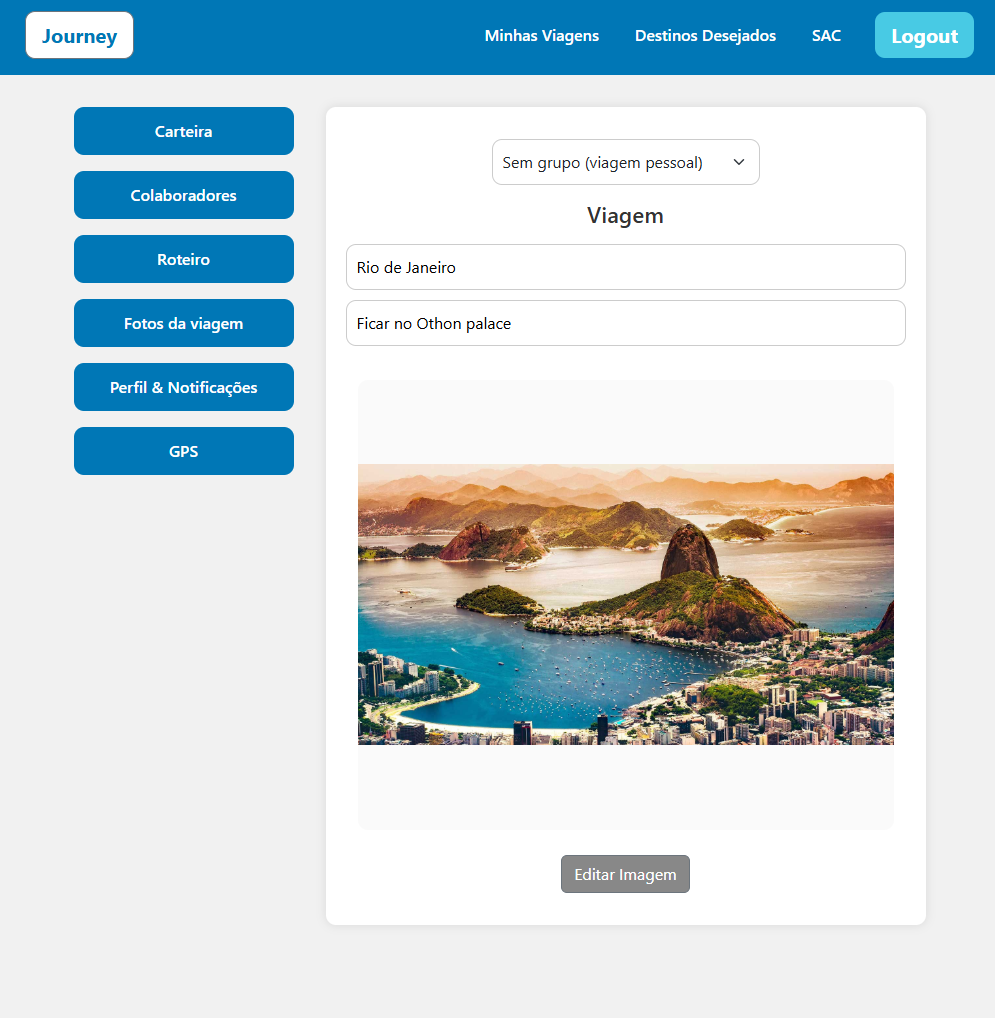Click the Journey logo button
This screenshot has width=995, height=1018.
coord(79,36)
